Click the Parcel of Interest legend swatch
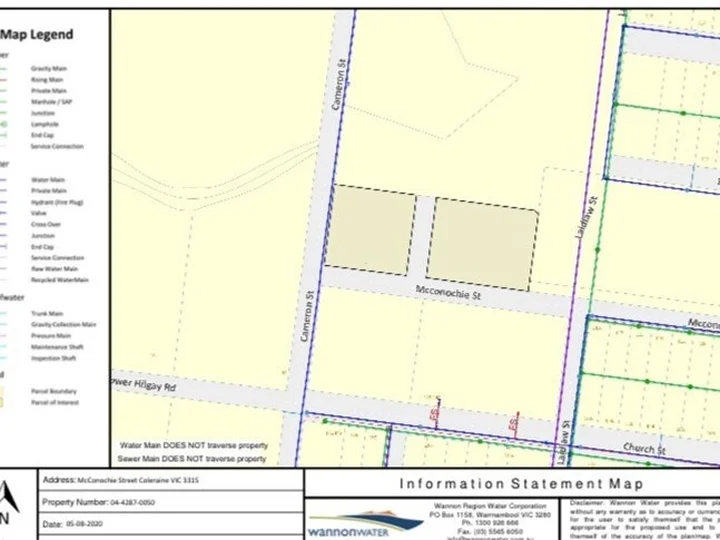Viewport: 720px width, 540px height. 2,403
